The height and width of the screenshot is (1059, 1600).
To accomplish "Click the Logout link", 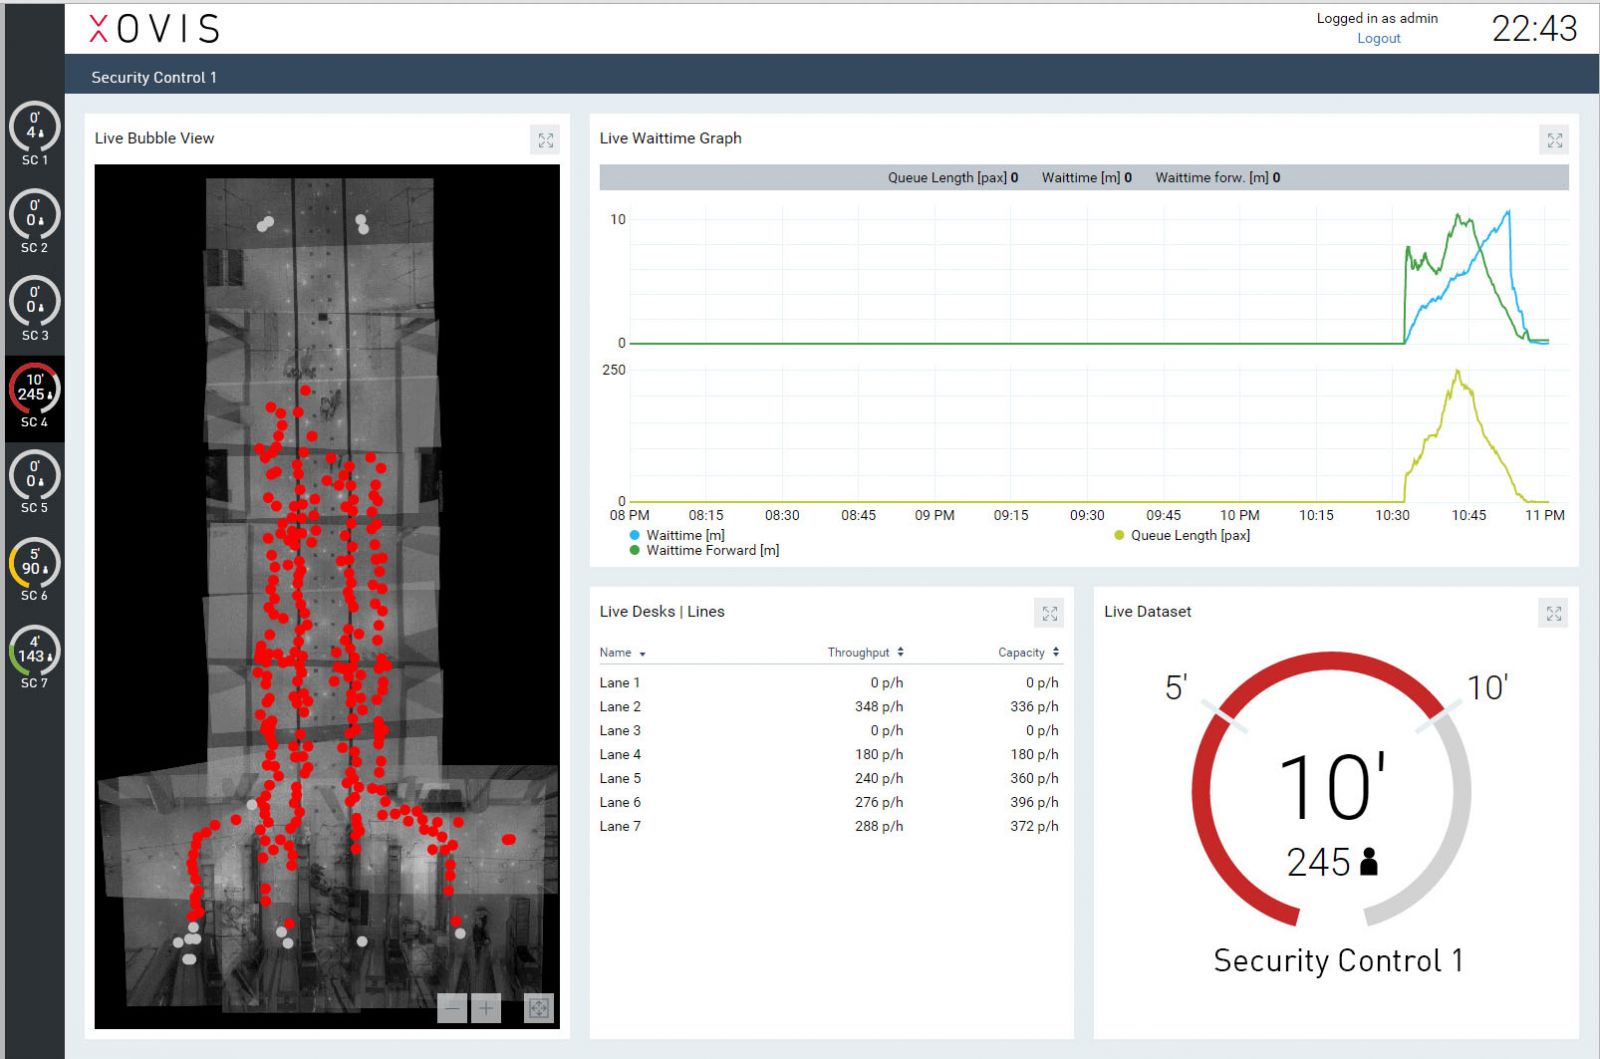I will tap(1378, 38).
